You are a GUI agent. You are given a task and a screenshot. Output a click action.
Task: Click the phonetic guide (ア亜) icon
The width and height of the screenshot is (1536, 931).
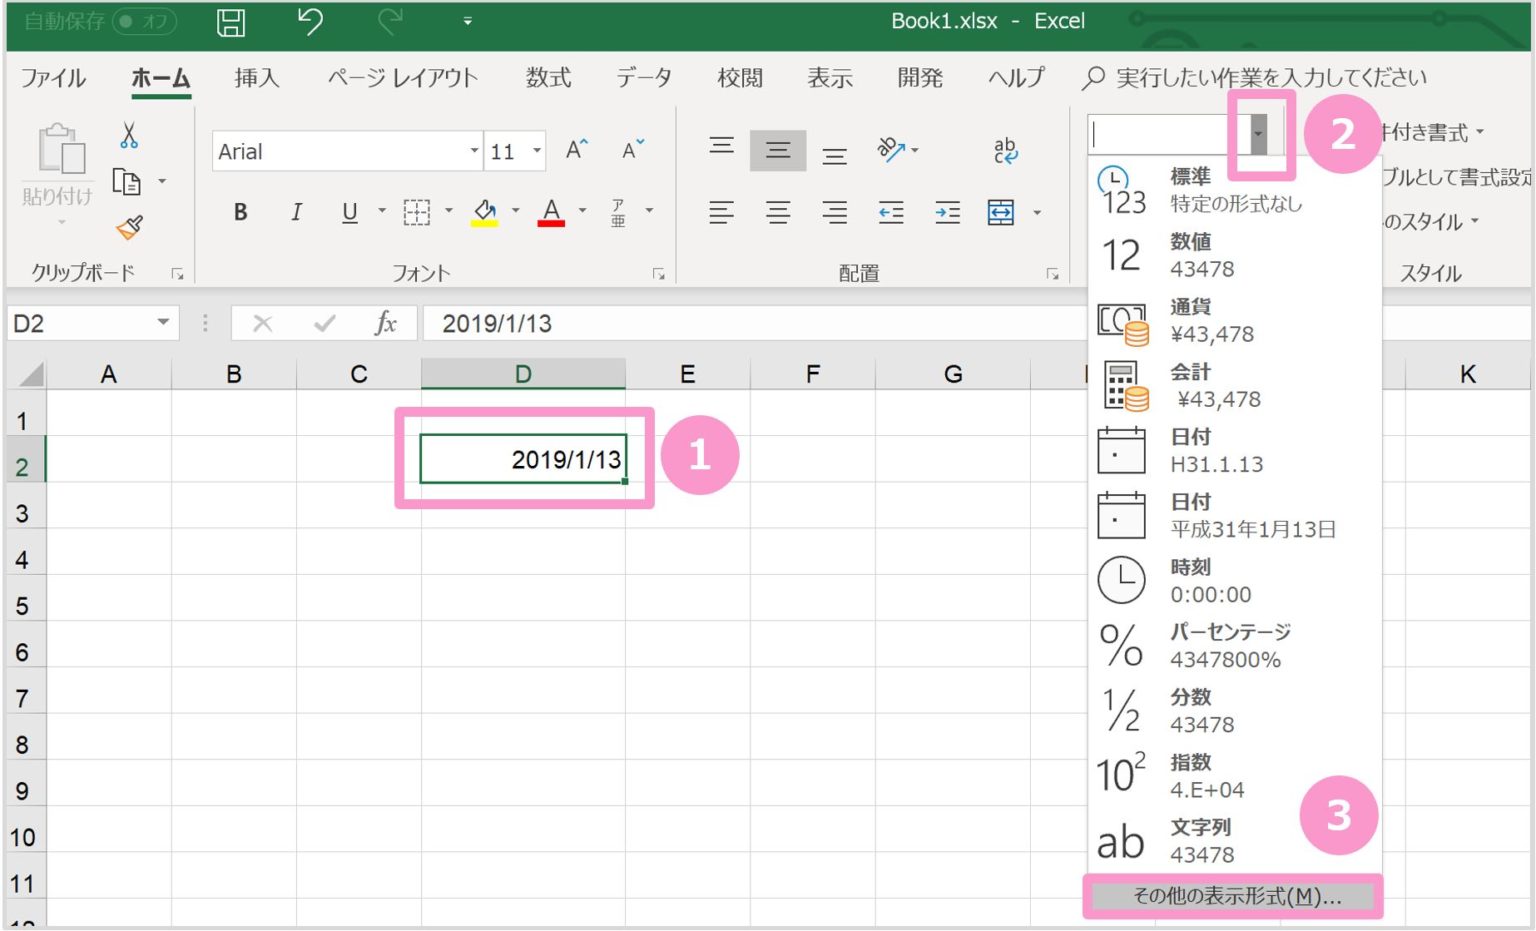(x=618, y=212)
